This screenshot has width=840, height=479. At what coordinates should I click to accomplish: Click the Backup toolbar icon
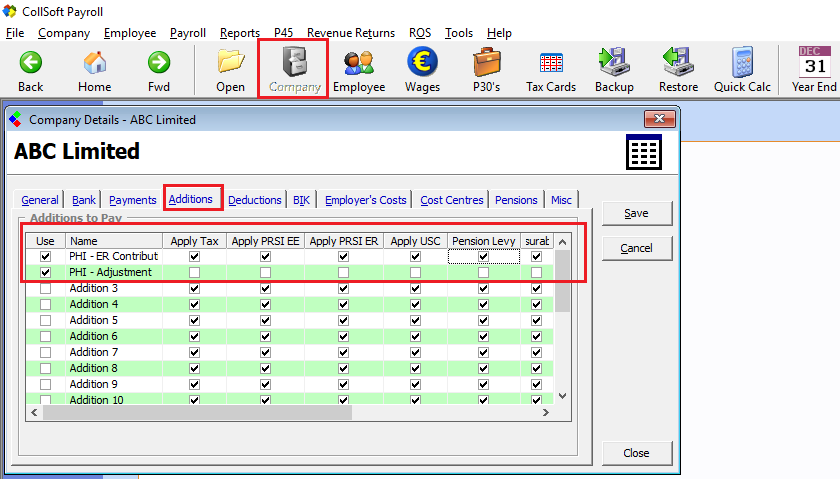[x=614, y=63]
